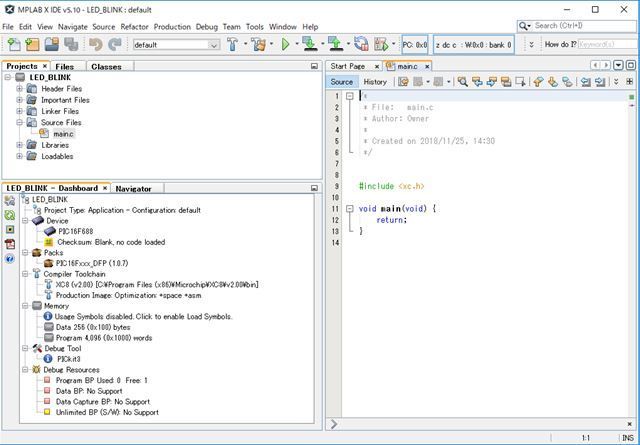Collapse the Debug Resources node

click(25, 369)
